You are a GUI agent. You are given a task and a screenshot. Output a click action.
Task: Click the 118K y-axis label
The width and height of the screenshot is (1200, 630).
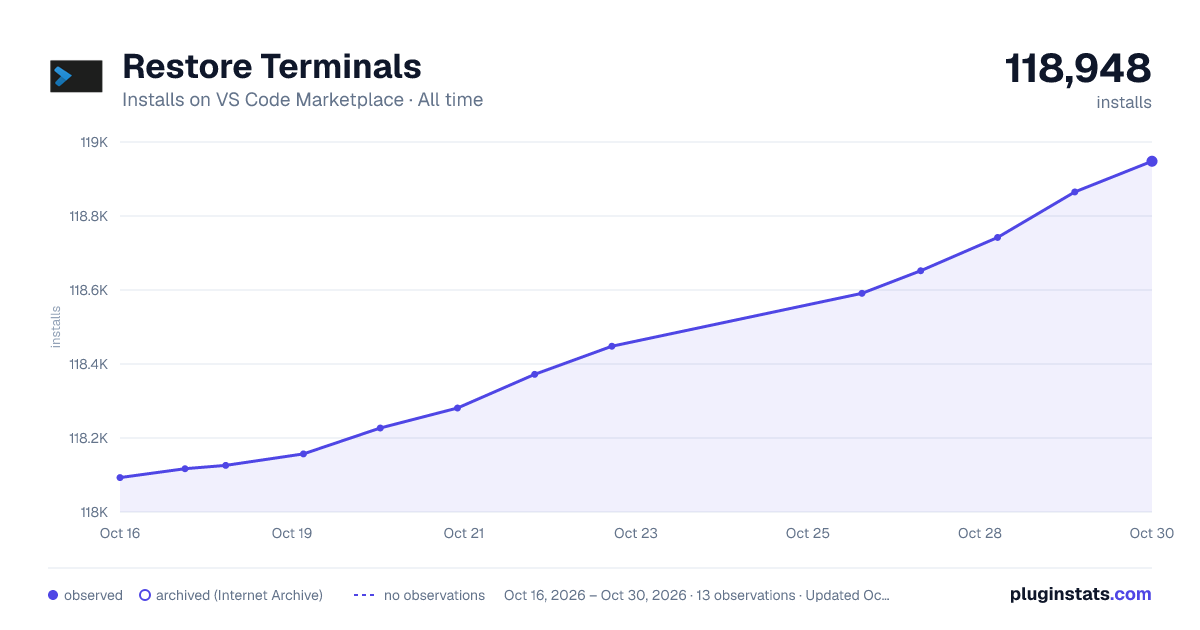click(94, 512)
